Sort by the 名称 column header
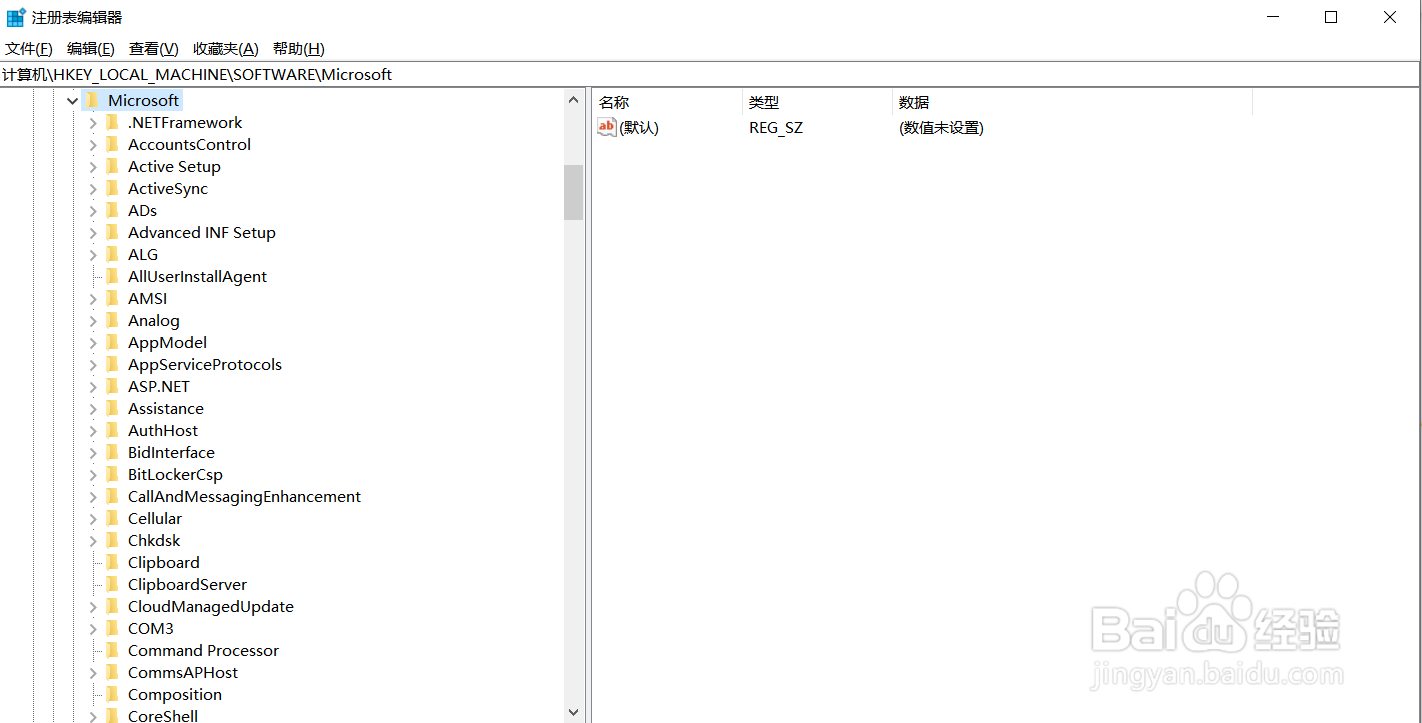This screenshot has height=723, width=1422. coord(667,102)
